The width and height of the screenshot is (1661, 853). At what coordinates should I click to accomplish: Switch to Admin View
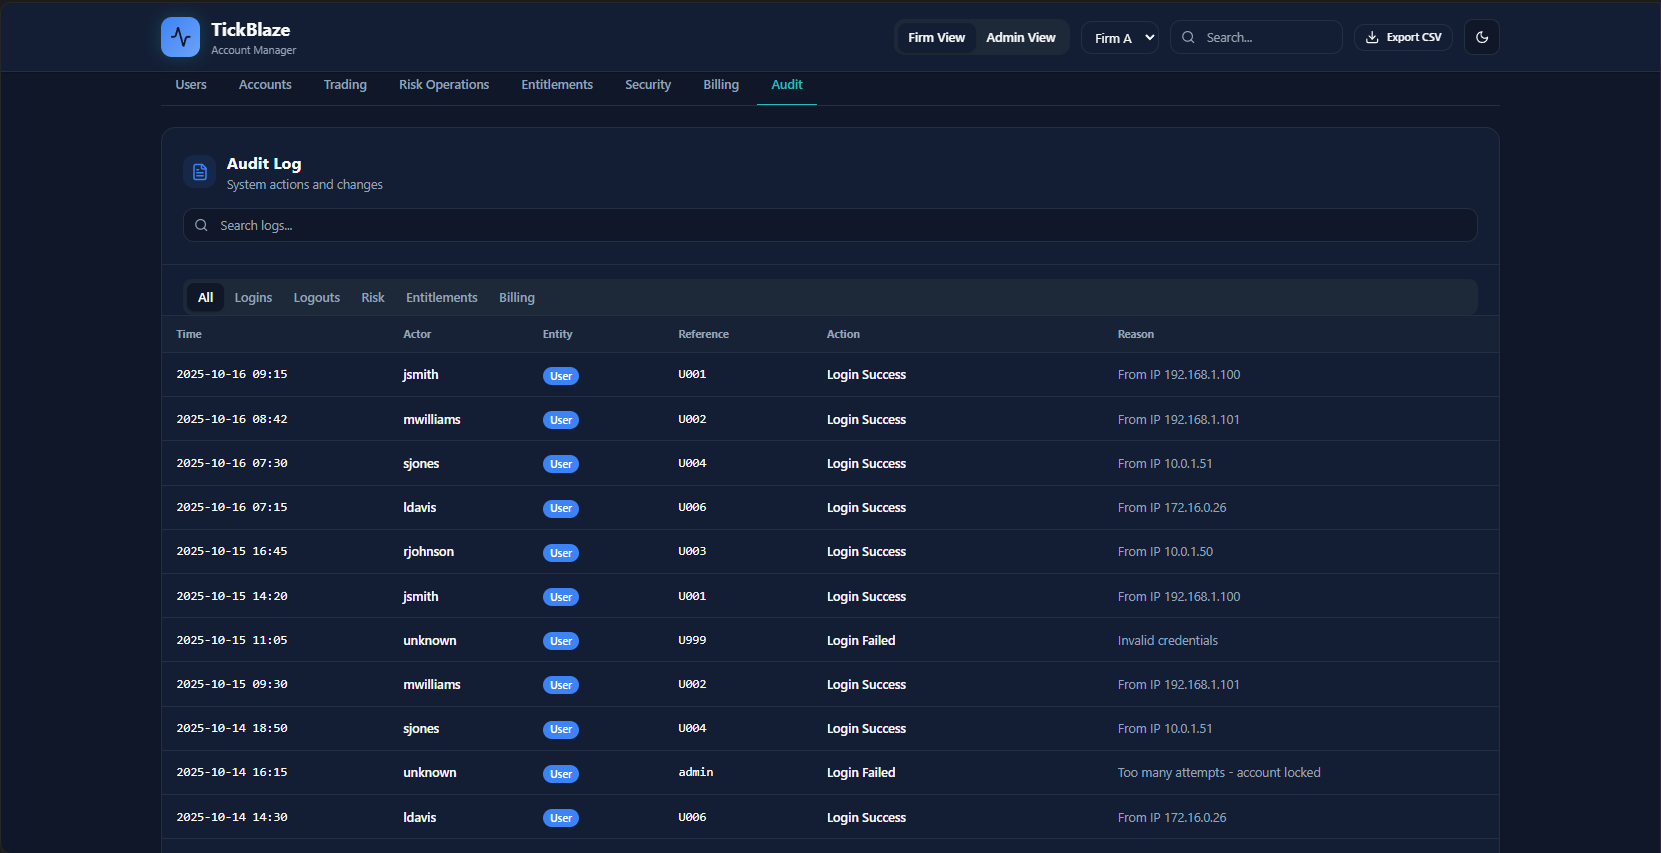pyautogui.click(x=1020, y=37)
